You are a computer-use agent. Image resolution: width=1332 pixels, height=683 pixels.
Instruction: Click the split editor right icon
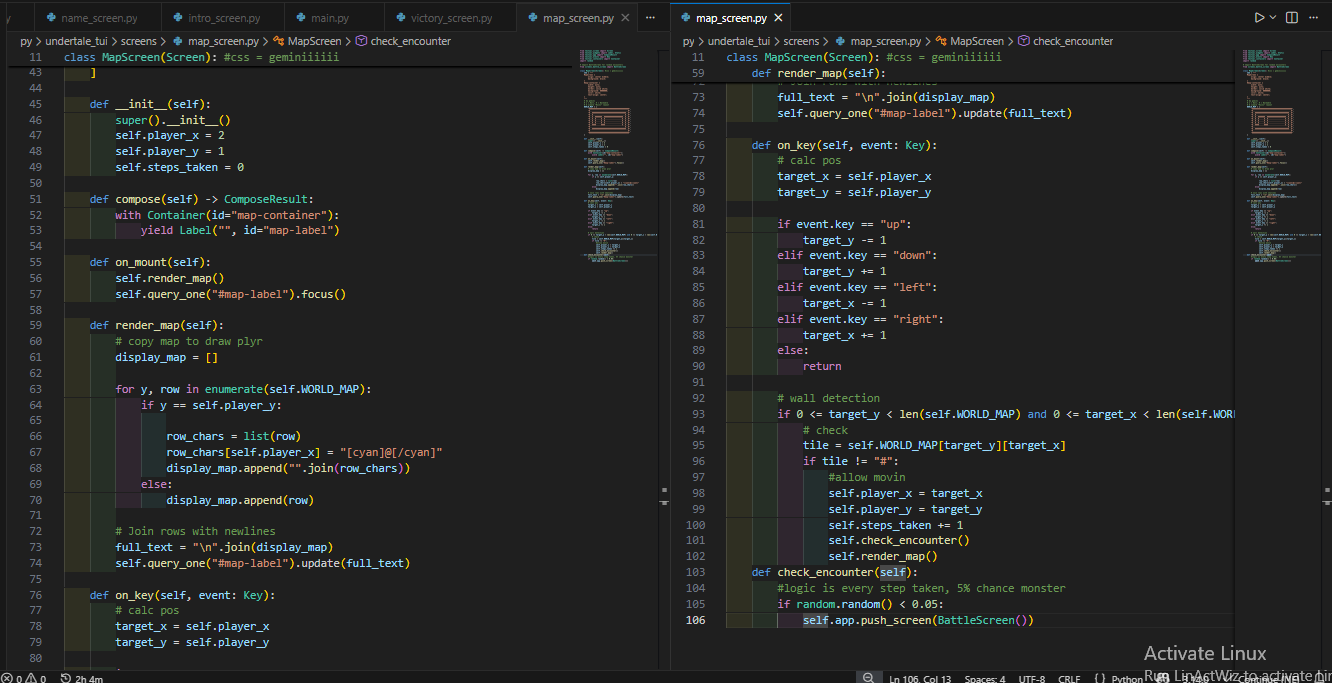[1292, 18]
